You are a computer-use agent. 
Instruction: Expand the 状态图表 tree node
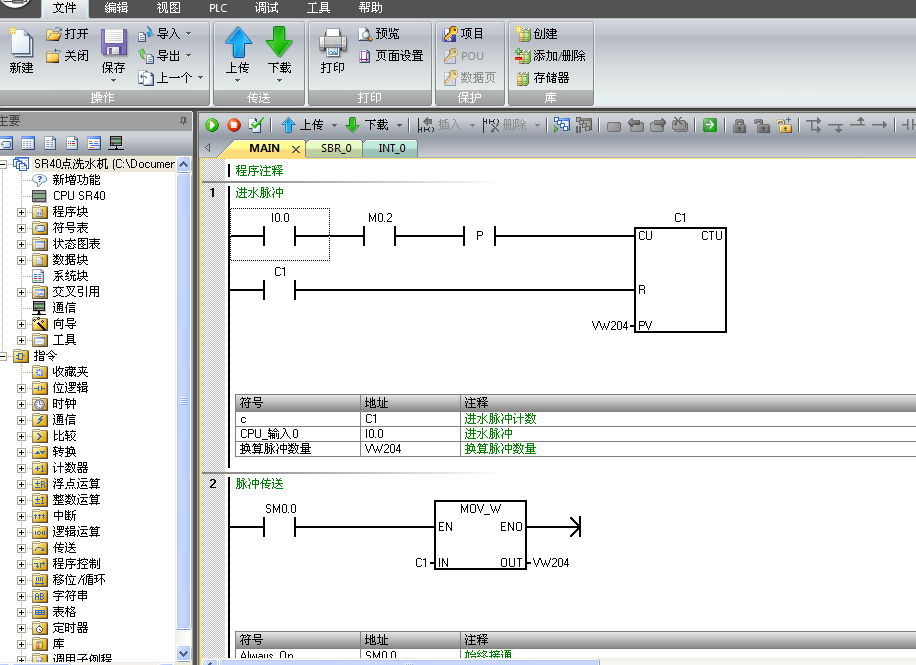pyautogui.click(x=21, y=244)
